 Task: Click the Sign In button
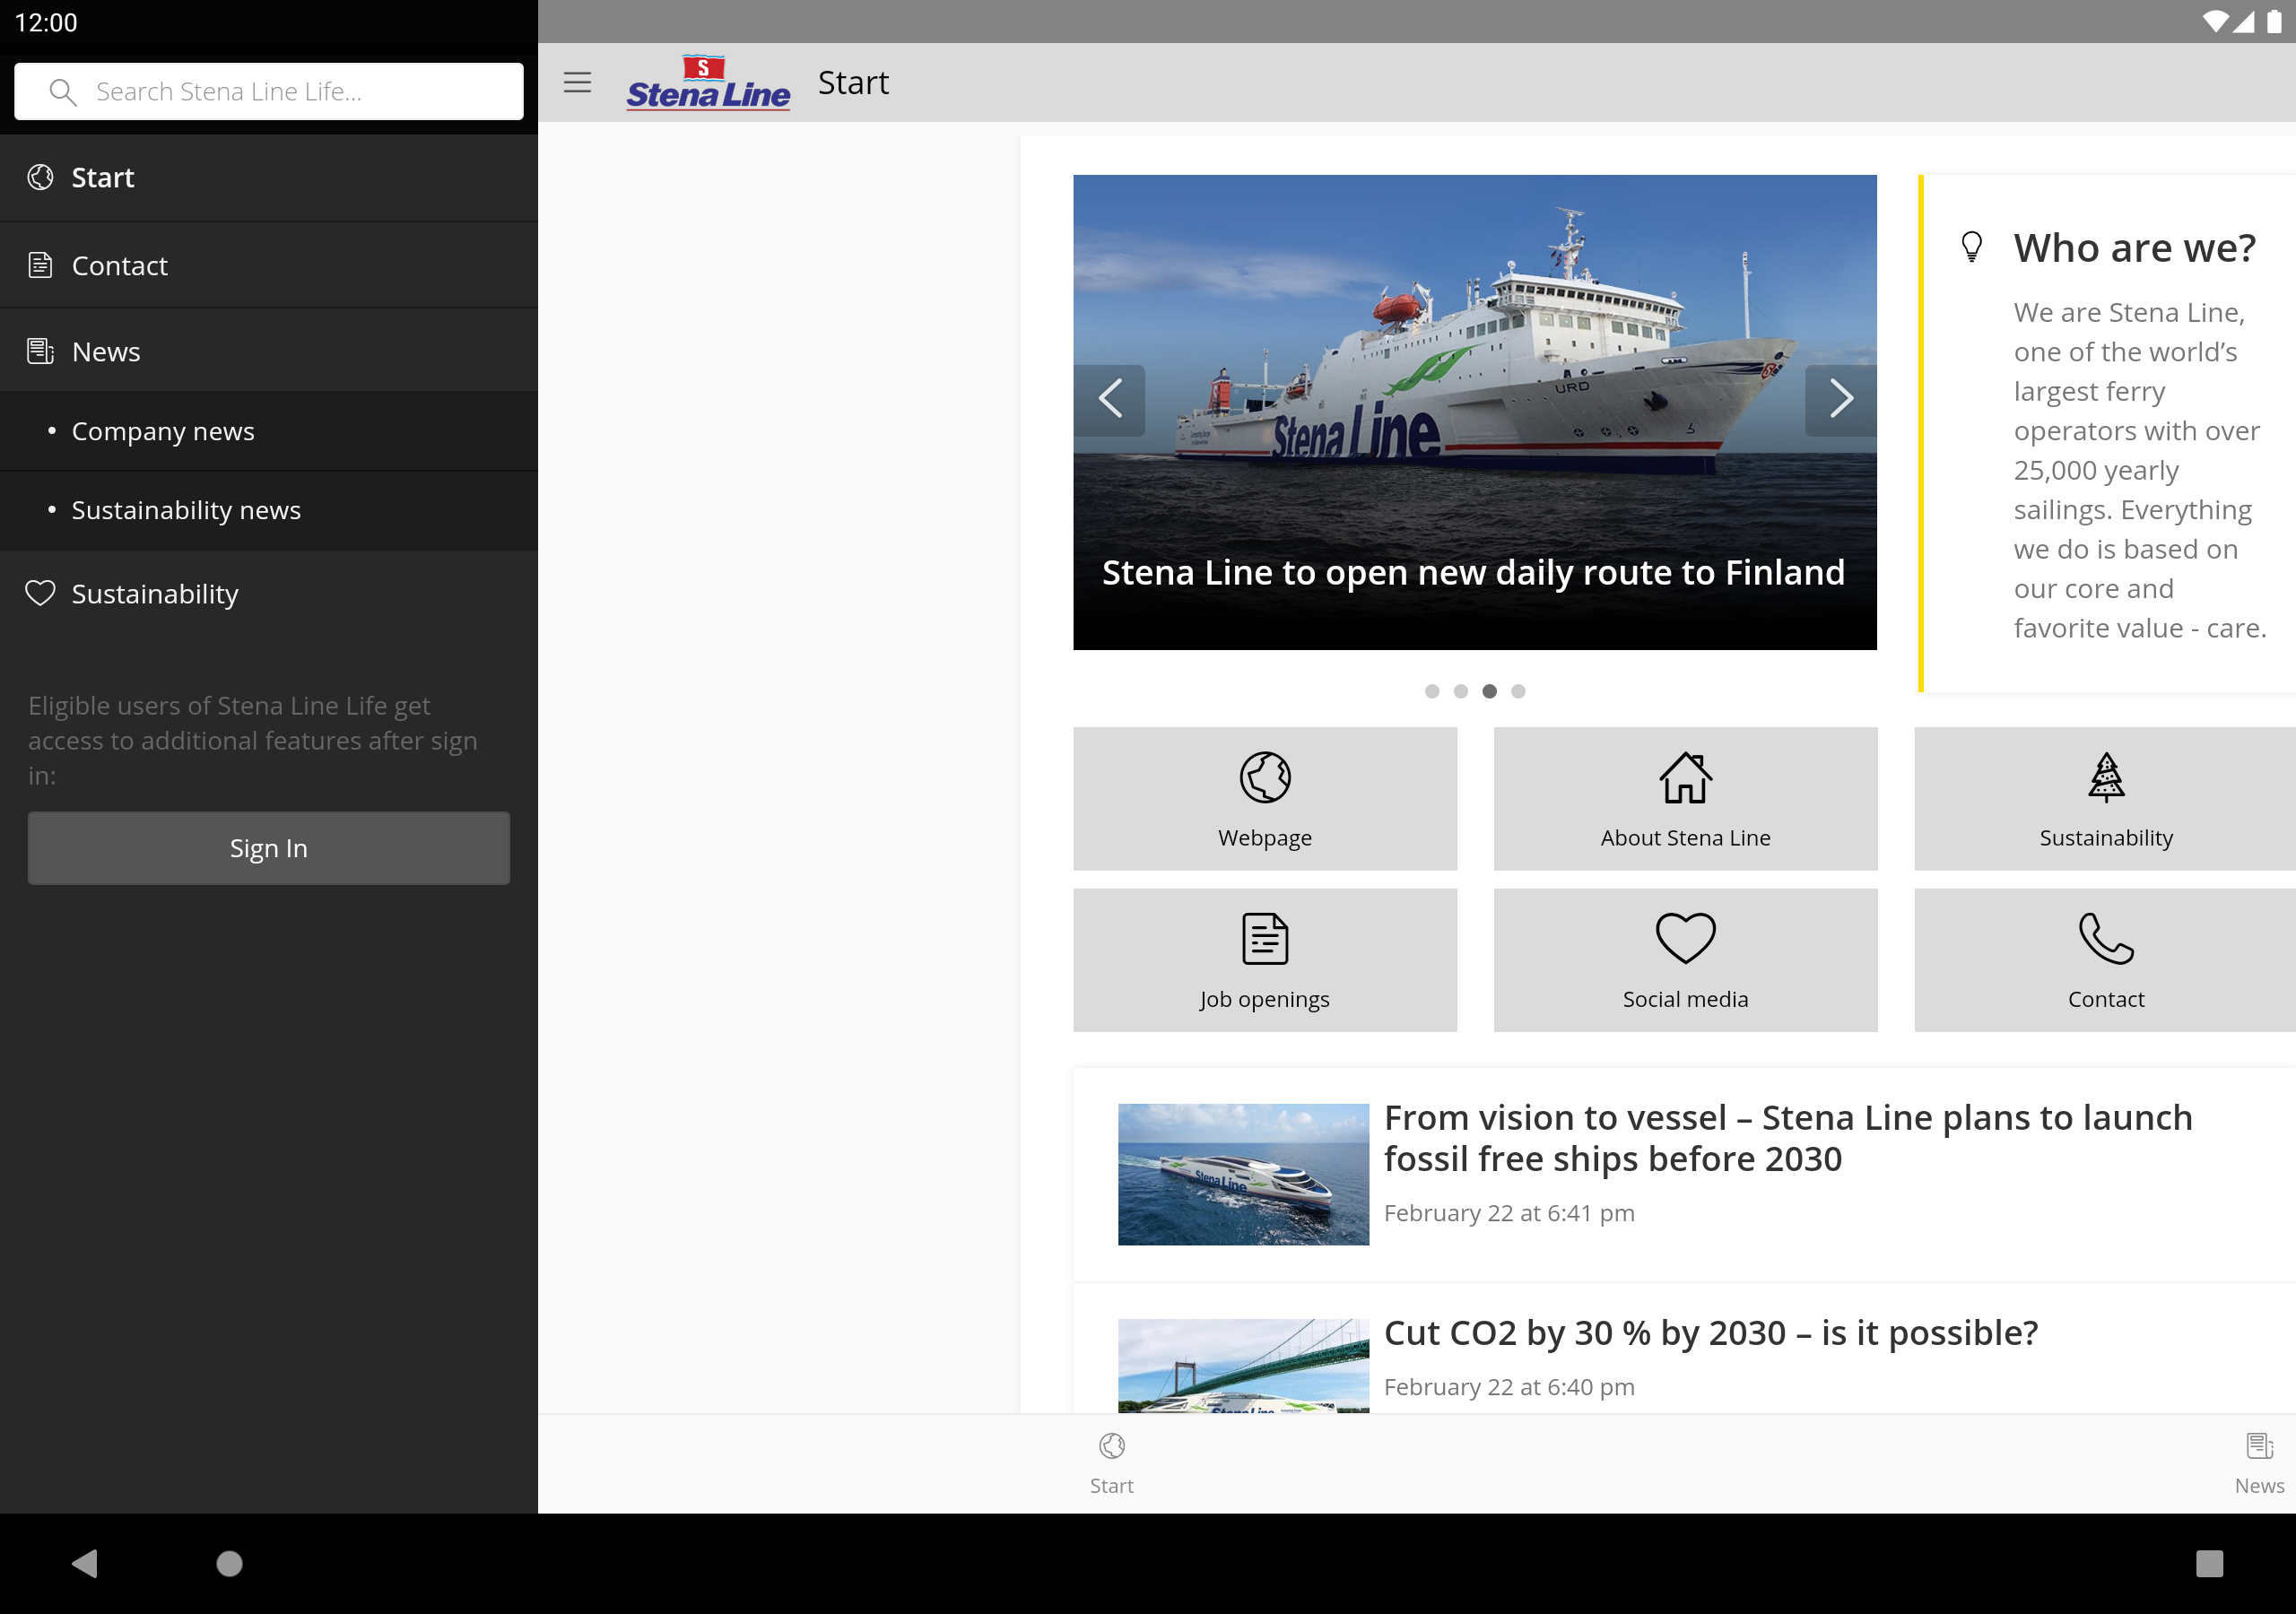click(x=269, y=848)
